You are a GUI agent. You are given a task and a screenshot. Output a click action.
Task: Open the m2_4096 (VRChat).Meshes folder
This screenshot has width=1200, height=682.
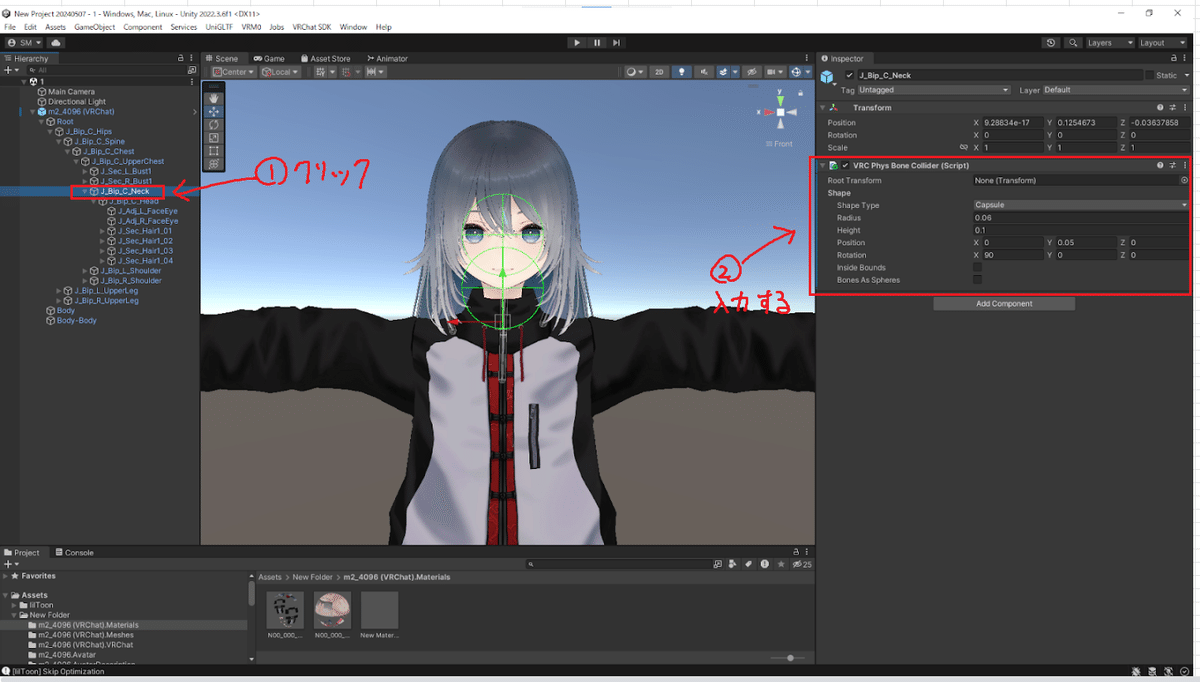(88, 635)
